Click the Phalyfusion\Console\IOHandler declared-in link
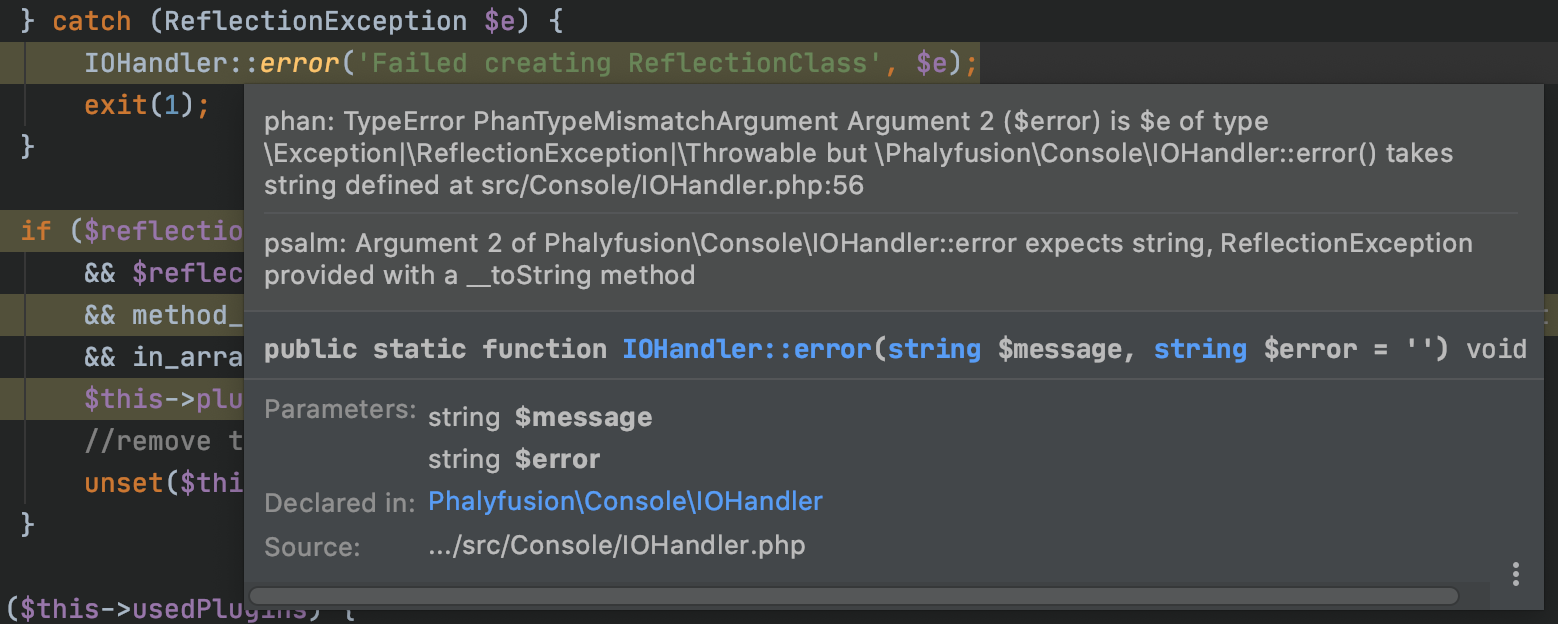This screenshot has width=1558, height=624. 625,501
